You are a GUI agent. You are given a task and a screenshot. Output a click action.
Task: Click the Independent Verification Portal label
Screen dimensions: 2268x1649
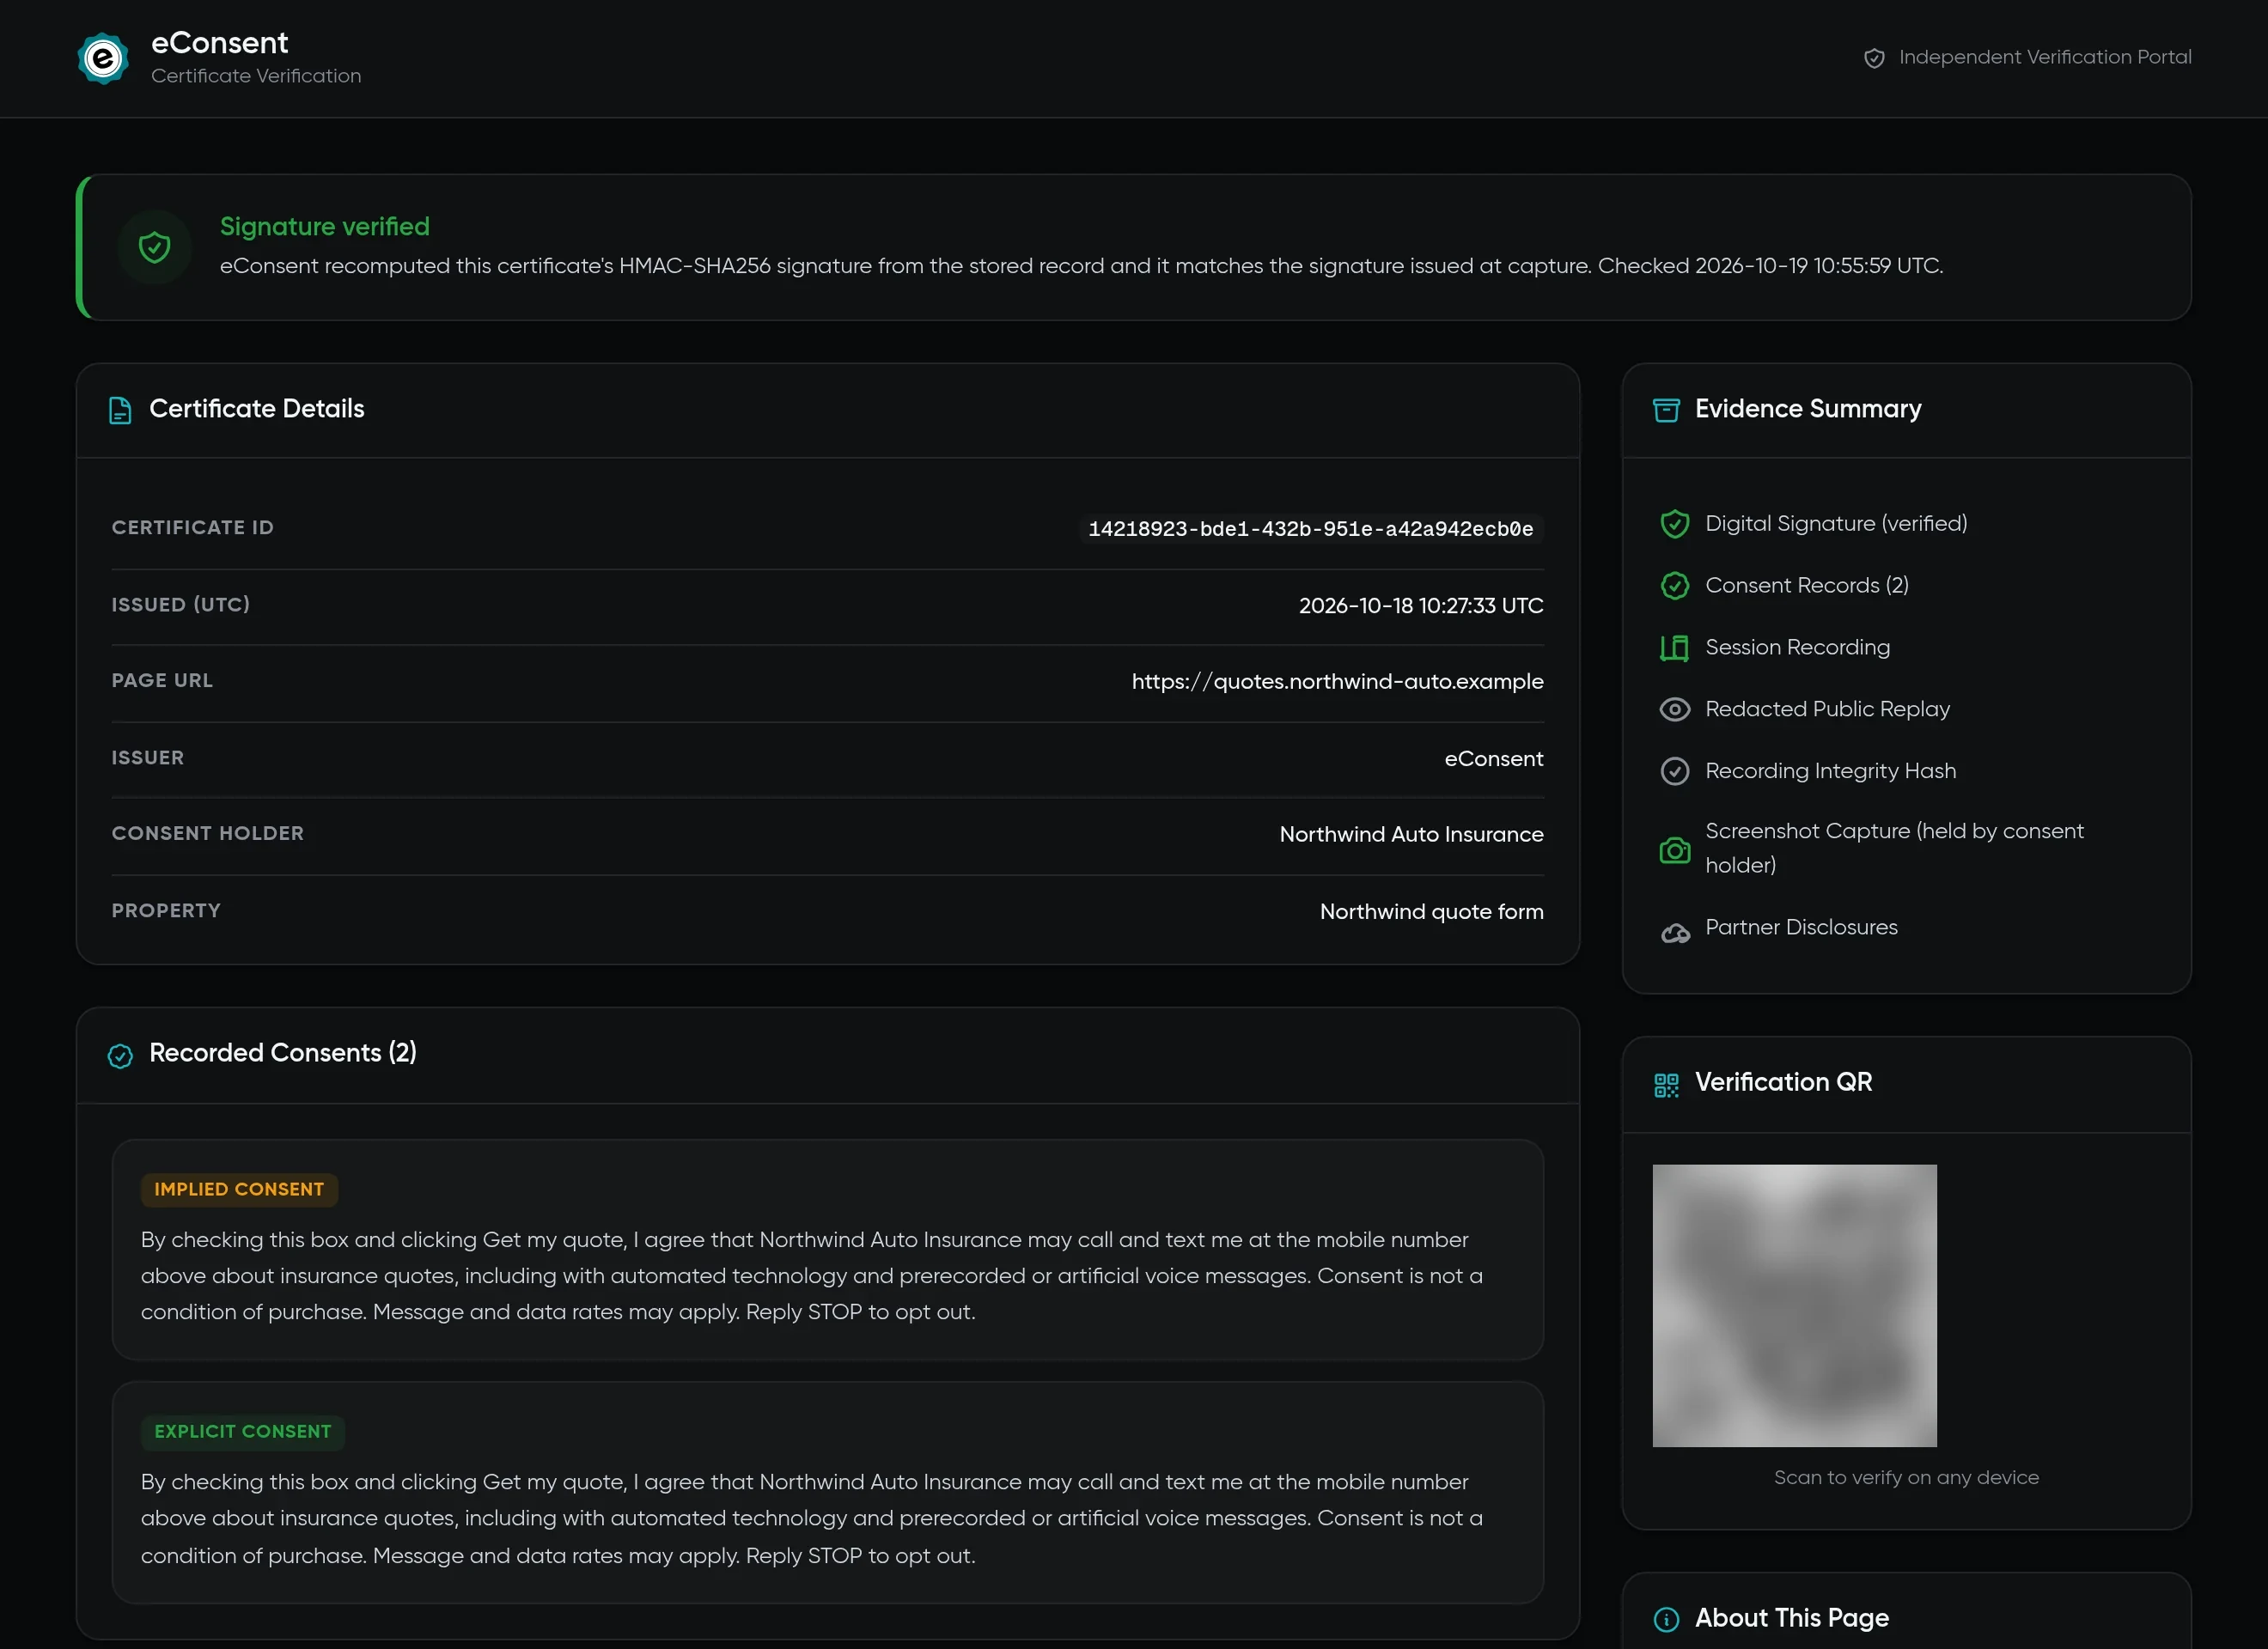2045,57
